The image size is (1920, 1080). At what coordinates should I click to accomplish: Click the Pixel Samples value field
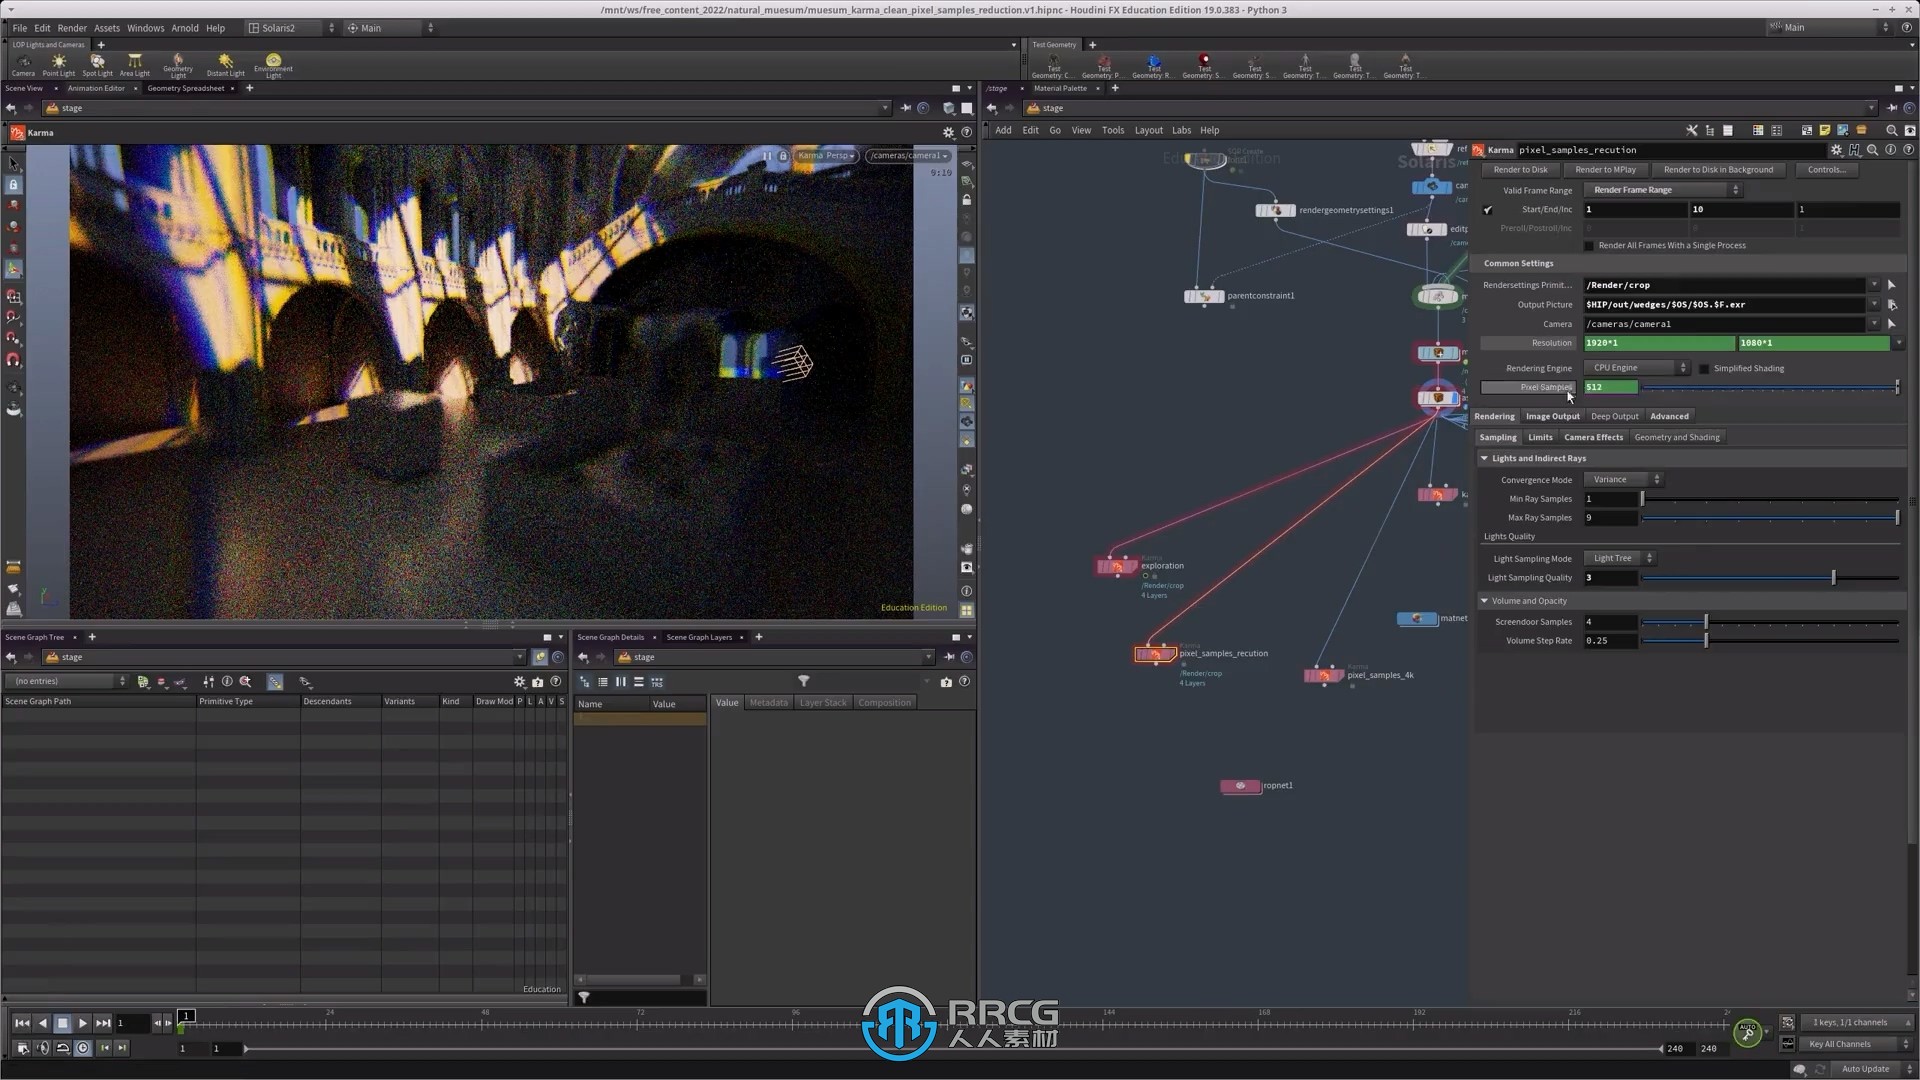pyautogui.click(x=1610, y=388)
